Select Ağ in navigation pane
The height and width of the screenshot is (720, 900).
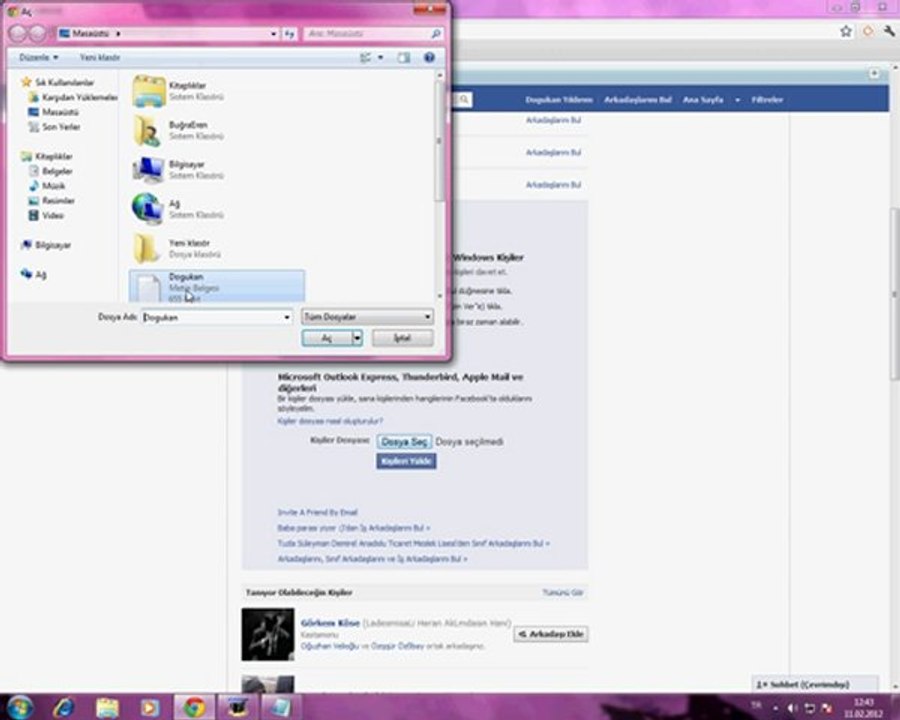point(40,274)
